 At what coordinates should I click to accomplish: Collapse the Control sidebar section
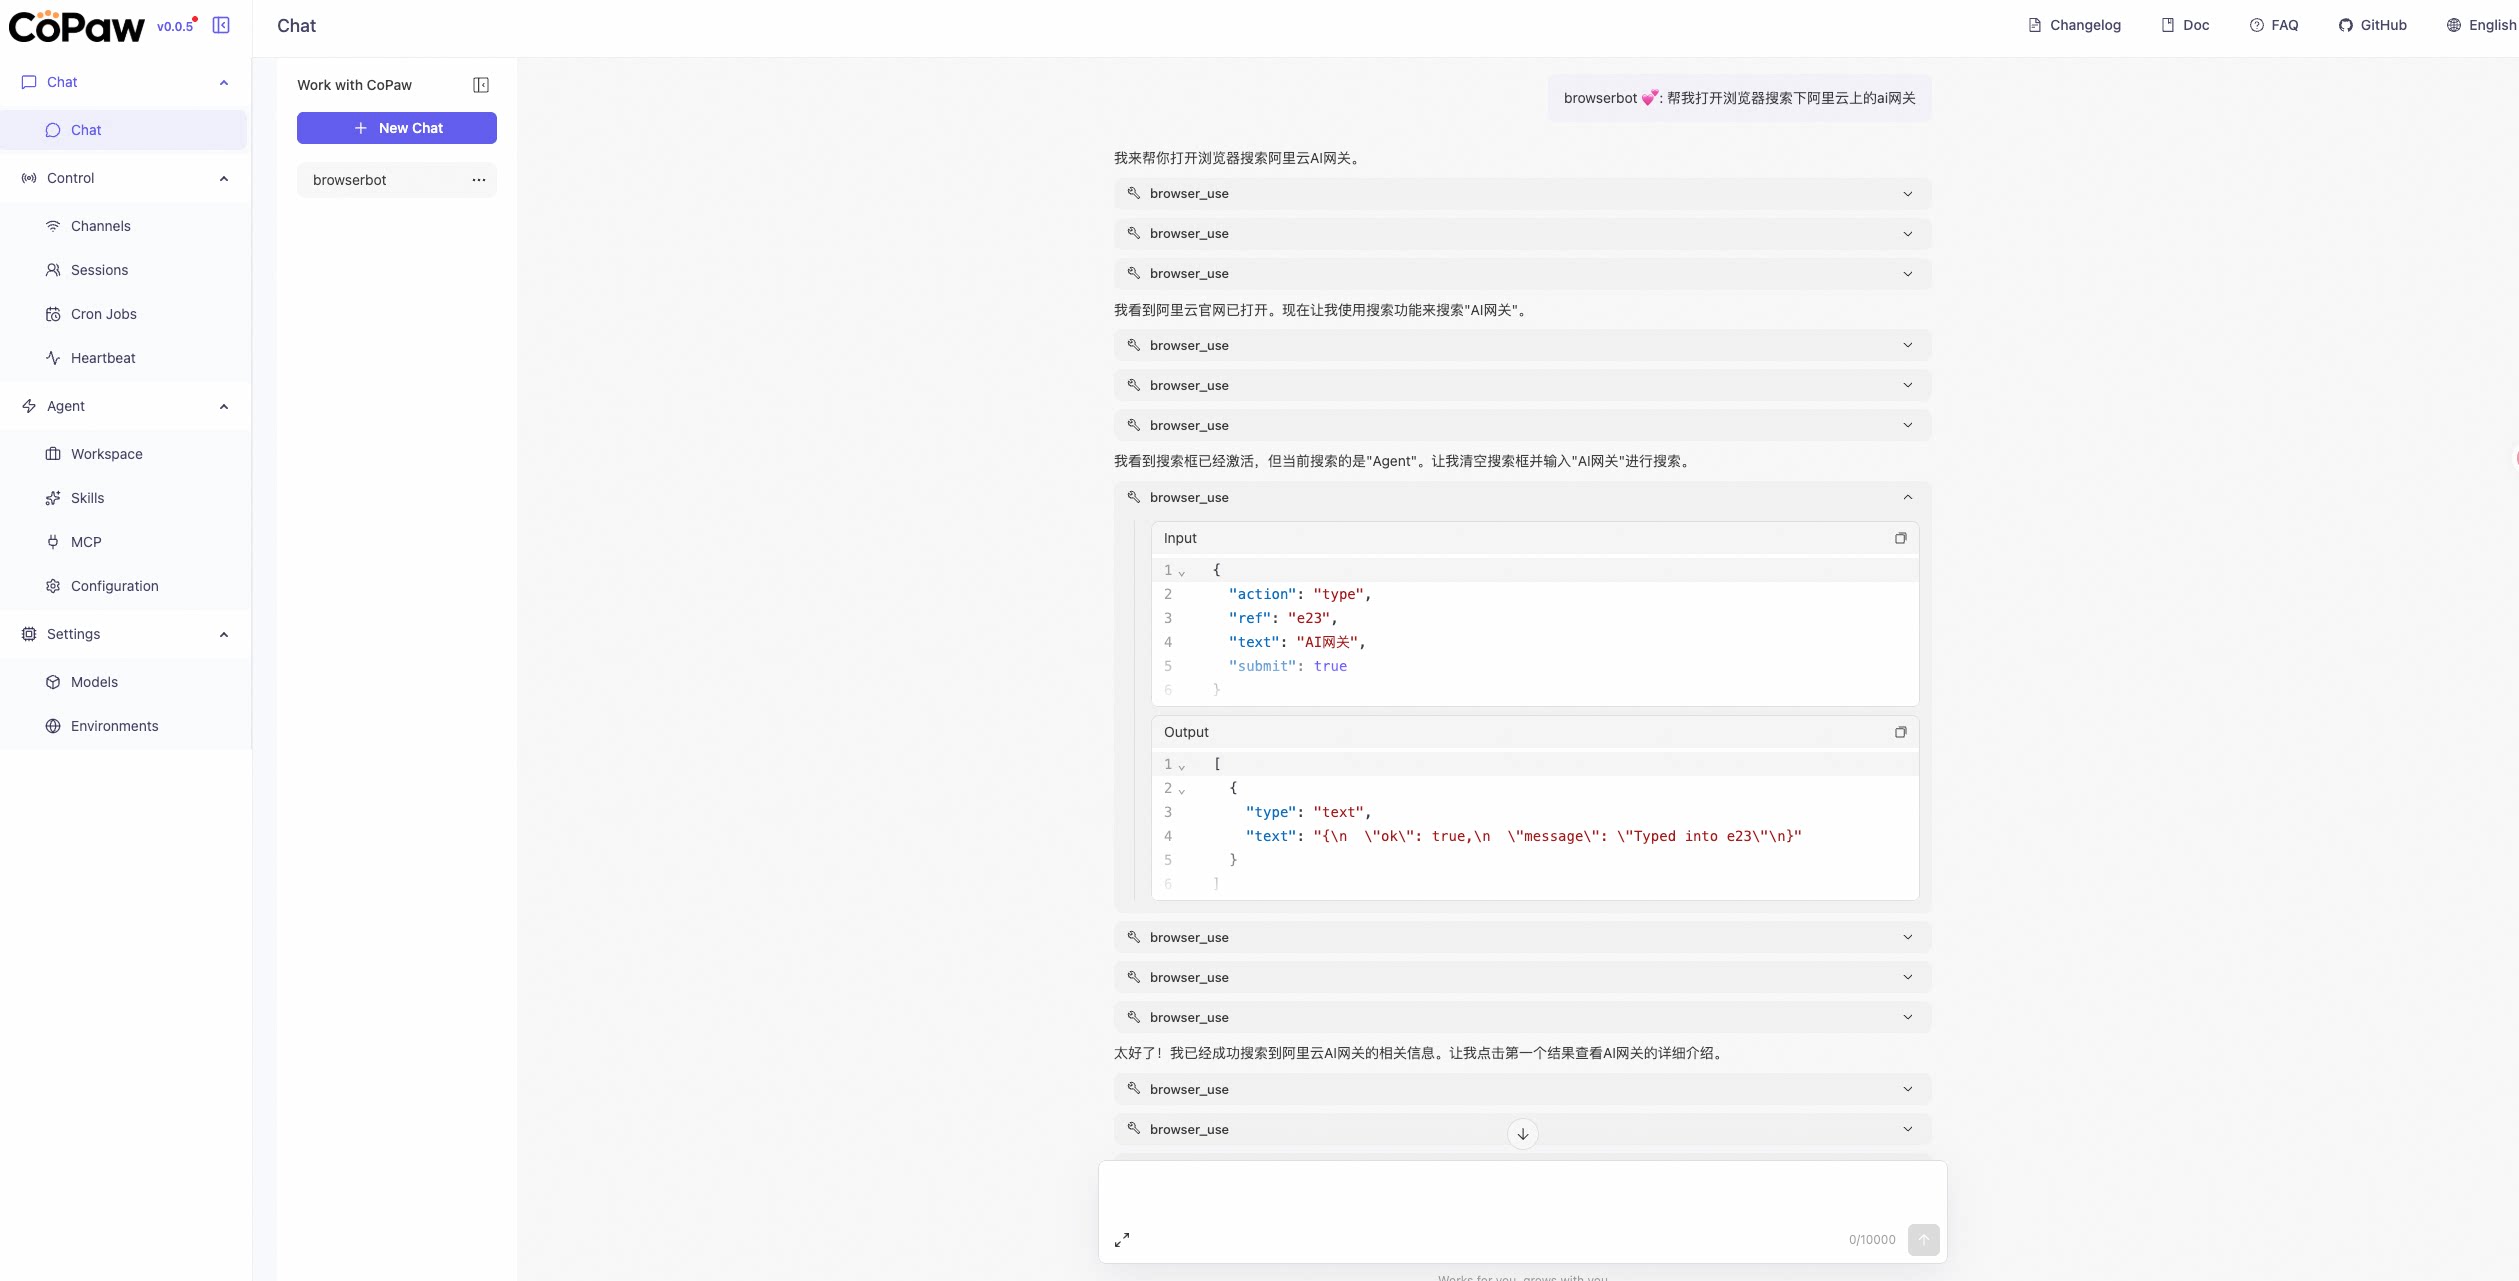224,178
